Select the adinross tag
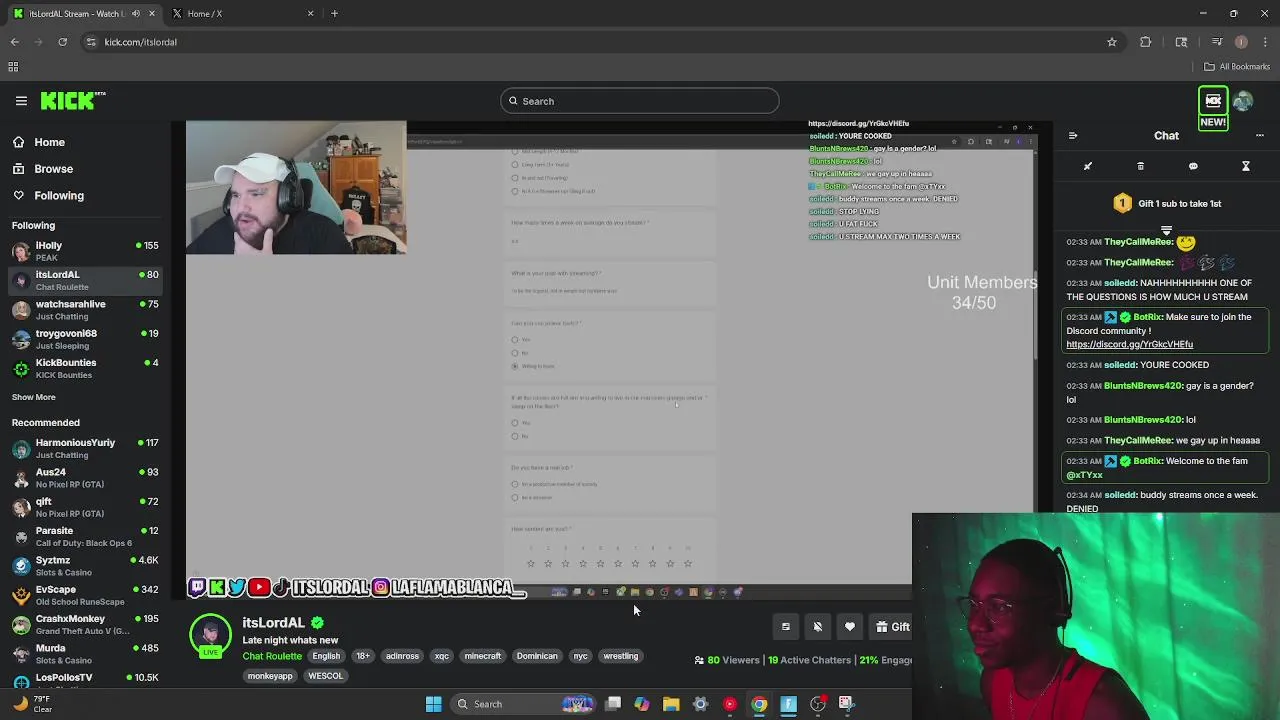Viewport: 1280px width, 720px height. [x=402, y=656]
